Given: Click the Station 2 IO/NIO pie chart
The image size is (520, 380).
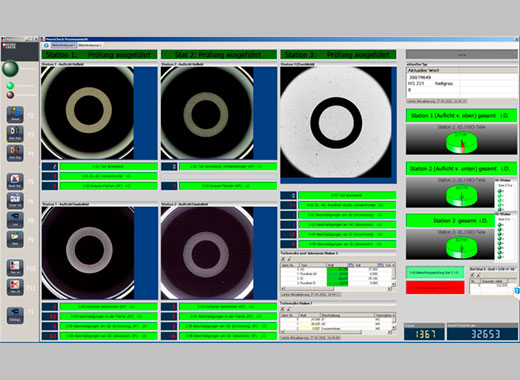Looking at the screenshot, I should [x=462, y=196].
